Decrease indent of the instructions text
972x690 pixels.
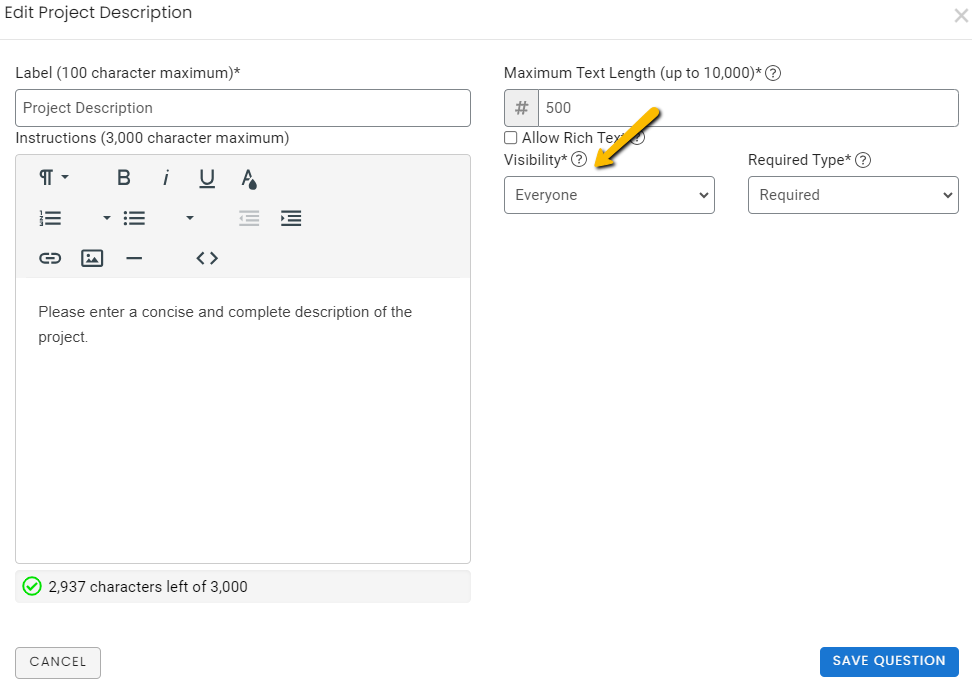coord(248,217)
